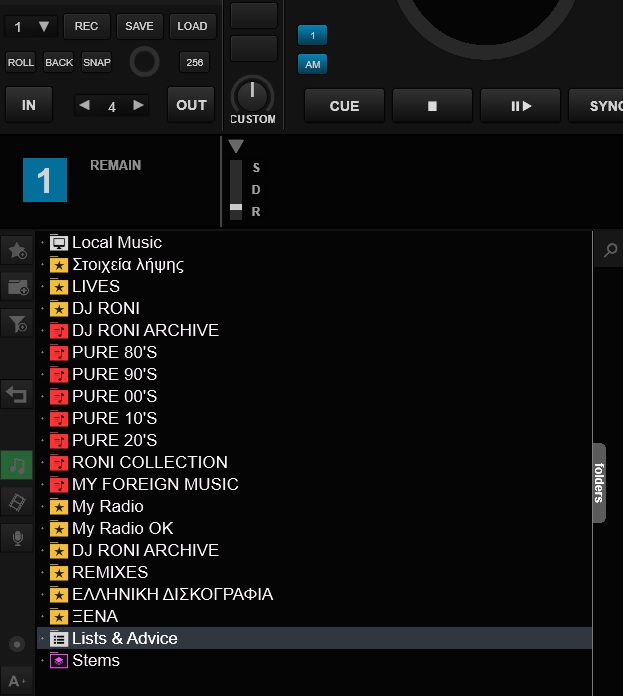Viewport: 623px width, 696px height.
Task: Toggle the SNAP option
Action: [x=97, y=62]
